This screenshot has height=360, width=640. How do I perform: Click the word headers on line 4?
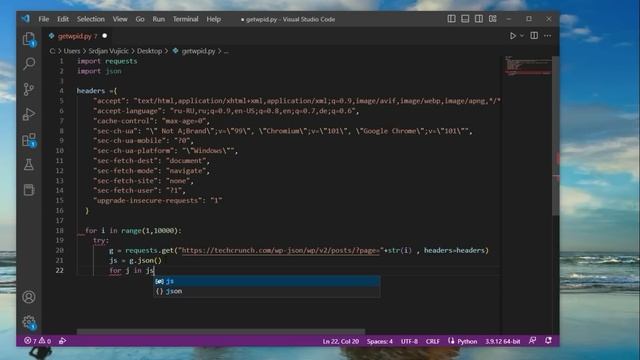click(x=91, y=91)
